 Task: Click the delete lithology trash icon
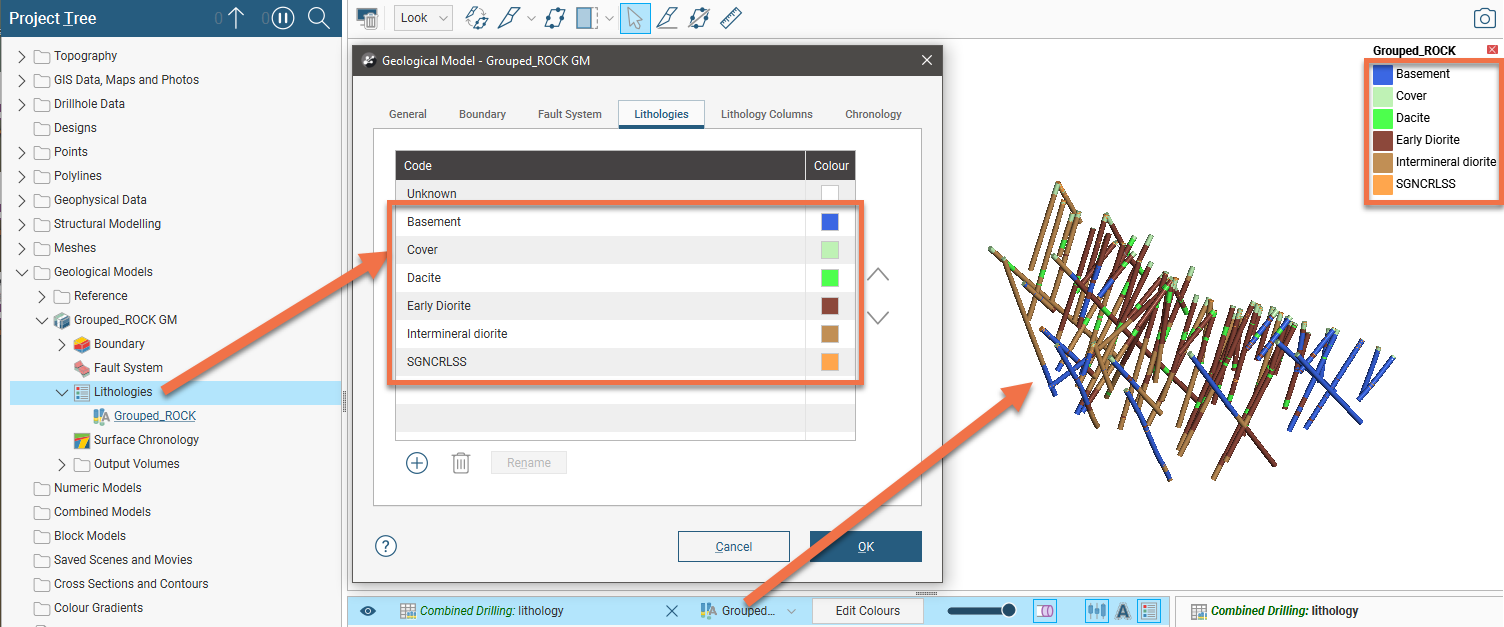[x=461, y=463]
